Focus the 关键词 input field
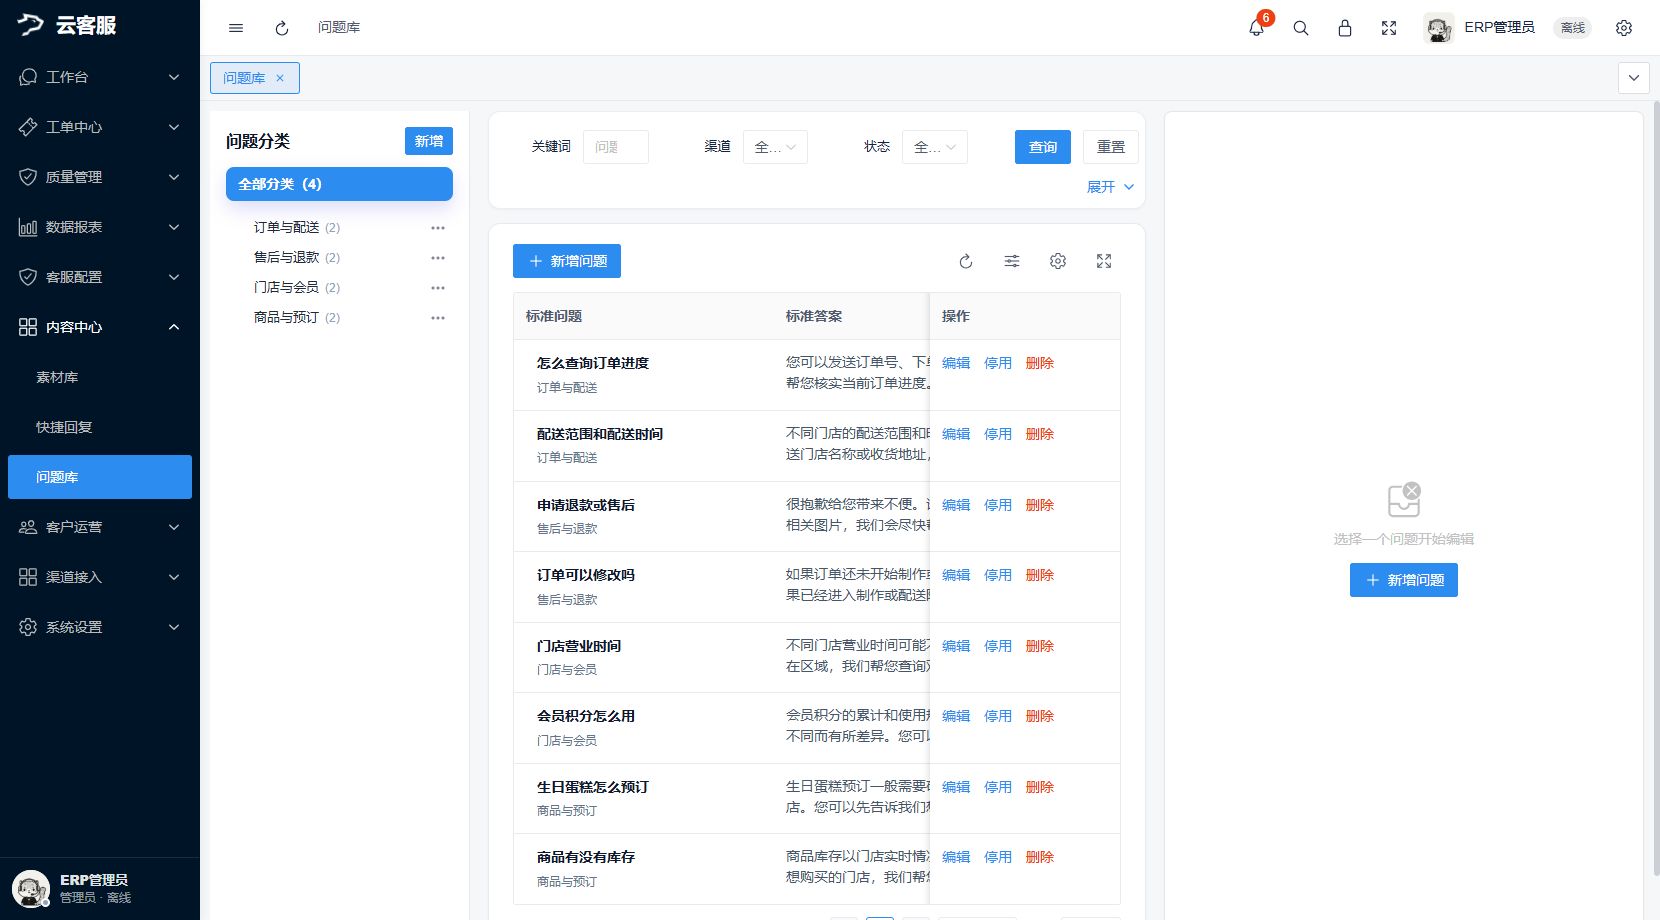1660x920 pixels. (x=616, y=147)
